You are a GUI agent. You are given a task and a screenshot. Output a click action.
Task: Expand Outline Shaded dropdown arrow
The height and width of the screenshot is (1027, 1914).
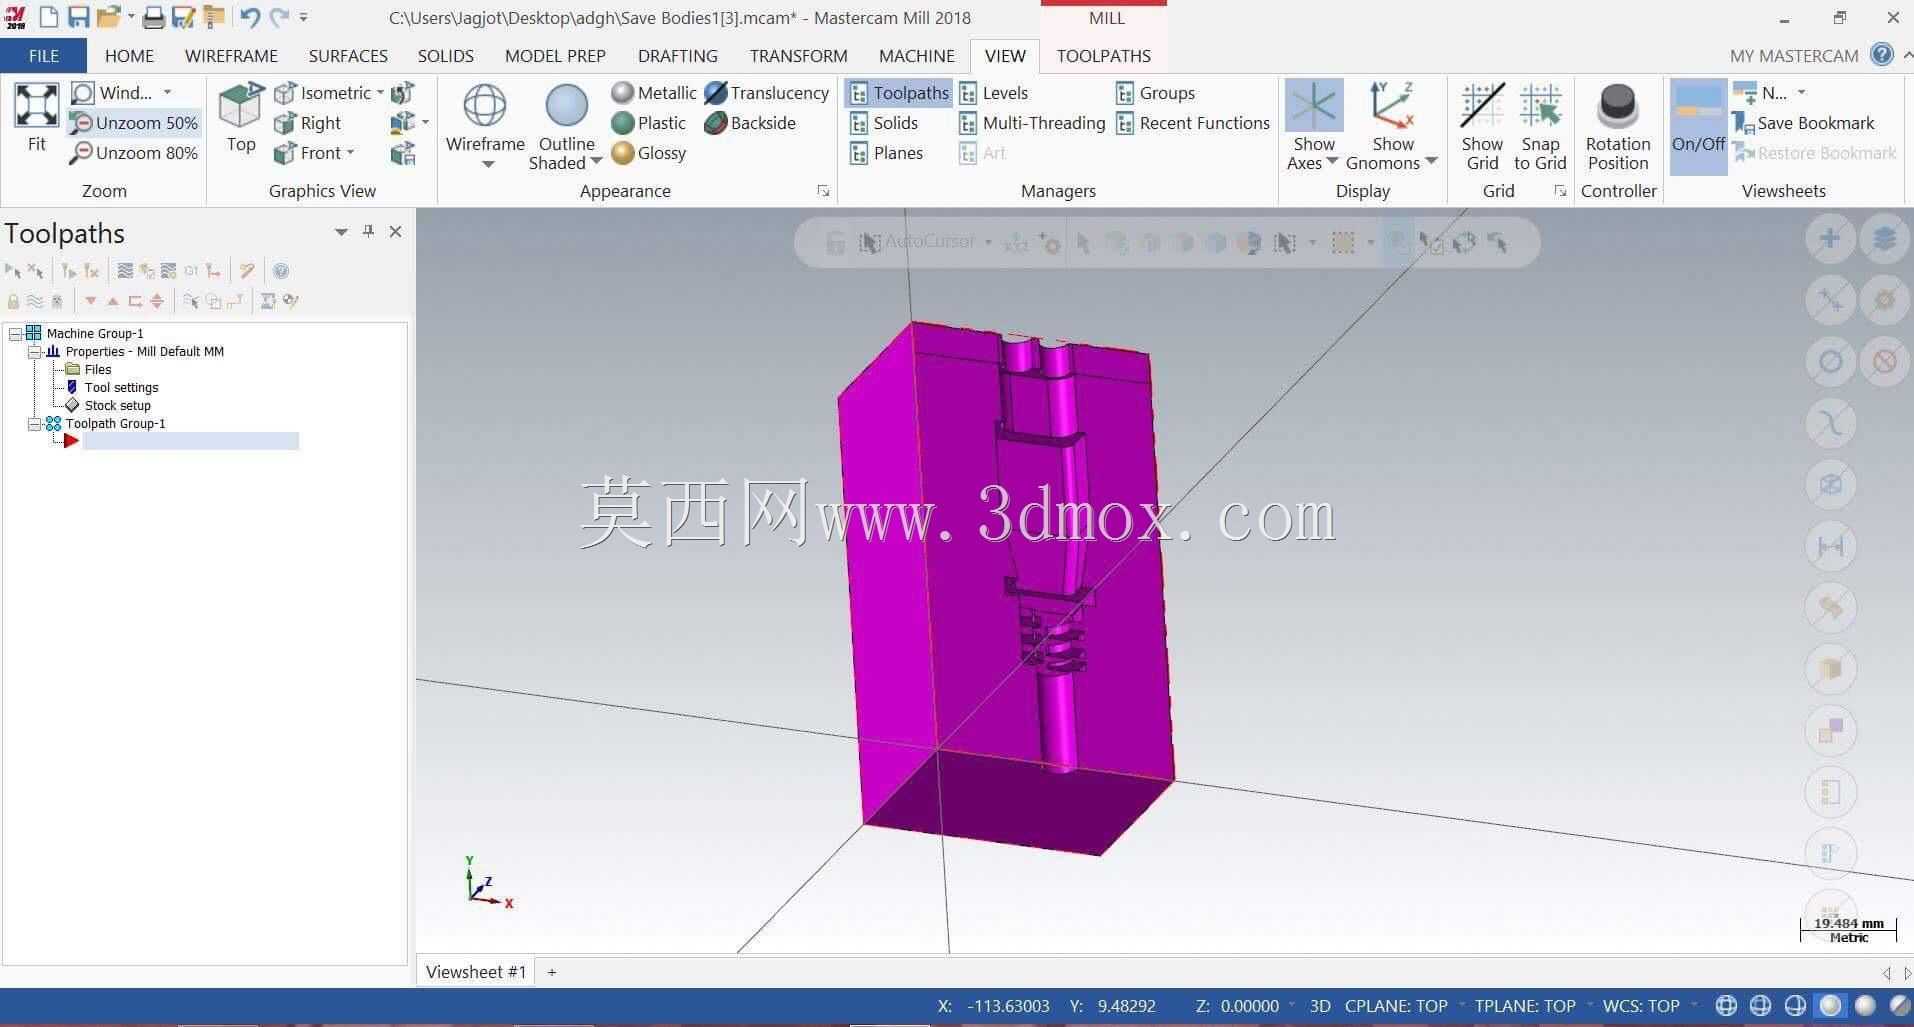596,162
